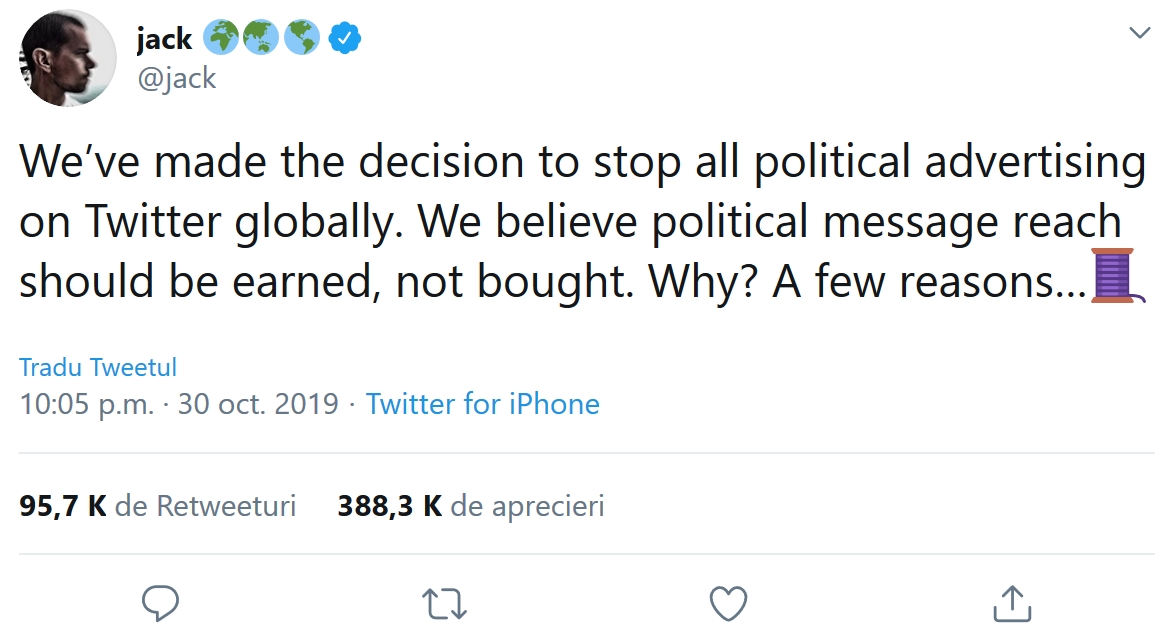Image resolution: width=1173 pixels, height=641 pixels.
Task: Click the first globe emoji beside jack's name
Action: click(221, 39)
